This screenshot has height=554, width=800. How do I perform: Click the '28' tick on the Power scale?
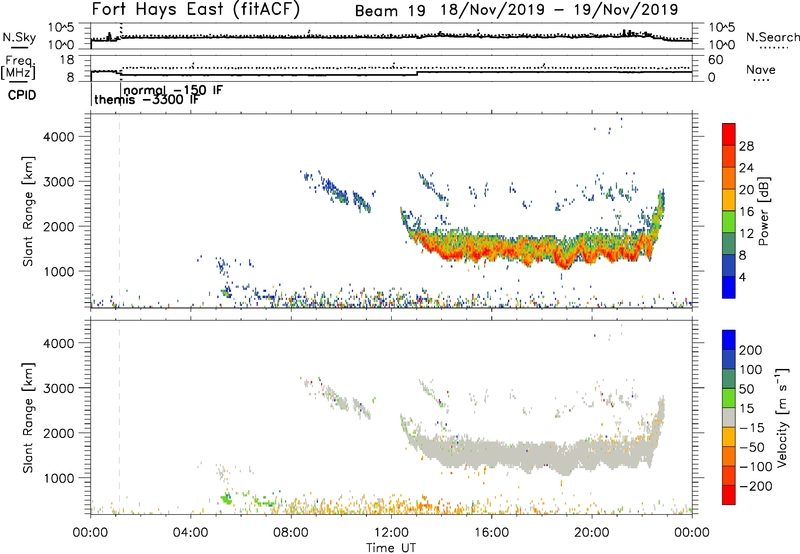coord(746,146)
